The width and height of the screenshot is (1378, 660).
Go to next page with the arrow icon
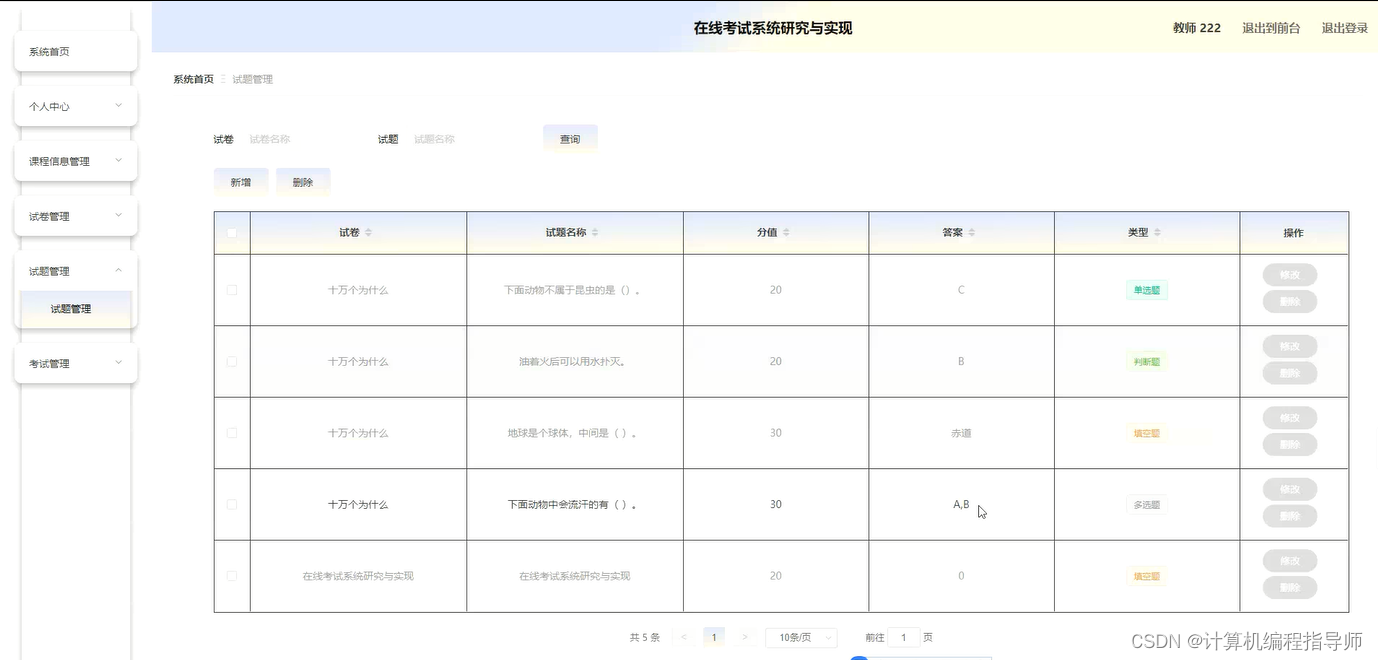point(745,637)
